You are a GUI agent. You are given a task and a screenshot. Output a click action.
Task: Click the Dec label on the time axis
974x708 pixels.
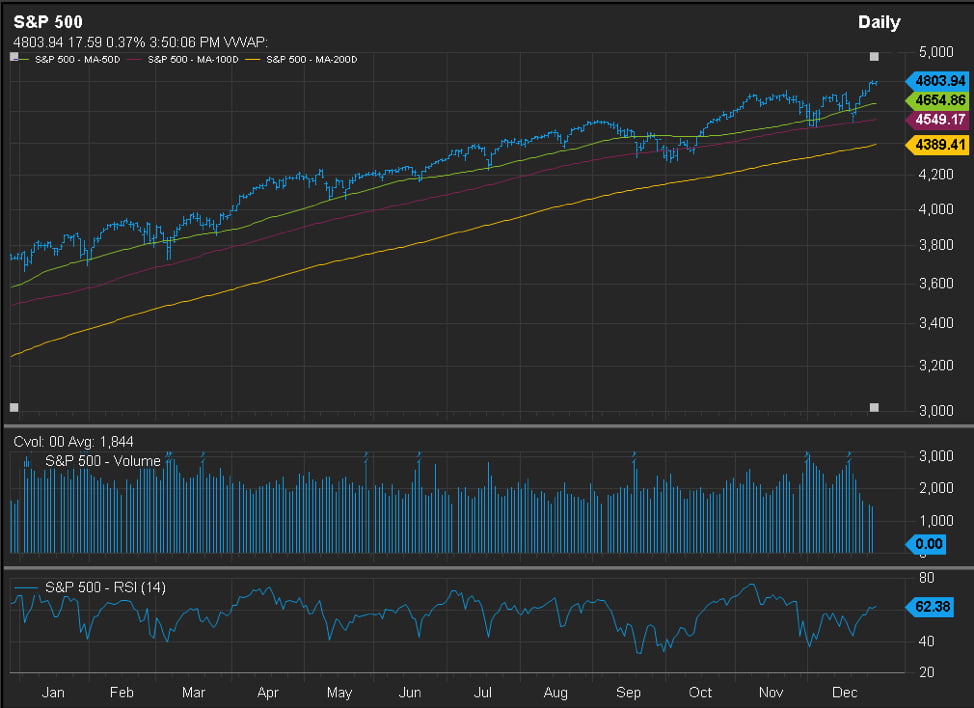click(x=845, y=692)
